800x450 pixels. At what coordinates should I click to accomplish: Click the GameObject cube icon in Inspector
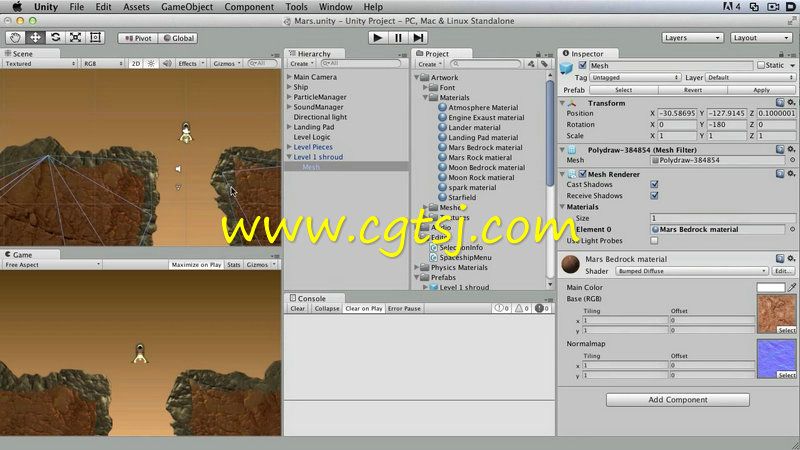coord(566,68)
